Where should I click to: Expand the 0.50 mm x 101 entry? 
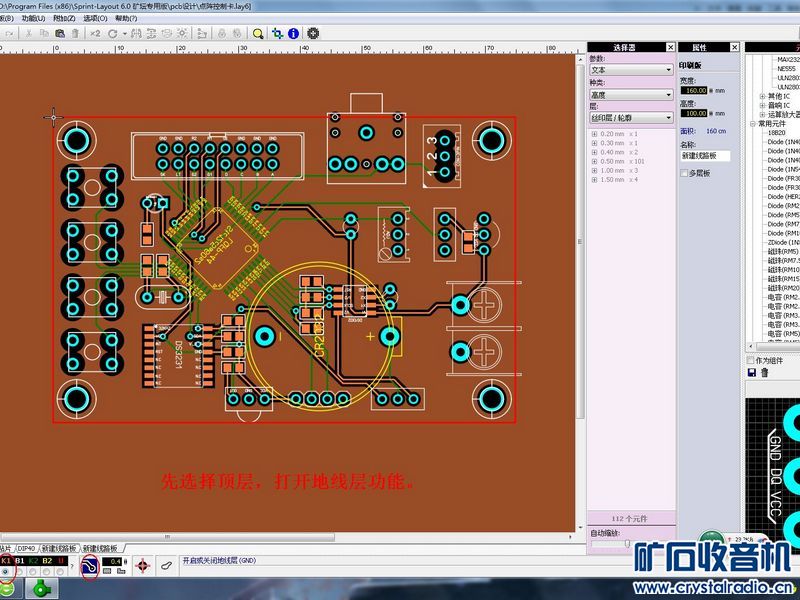click(x=594, y=161)
